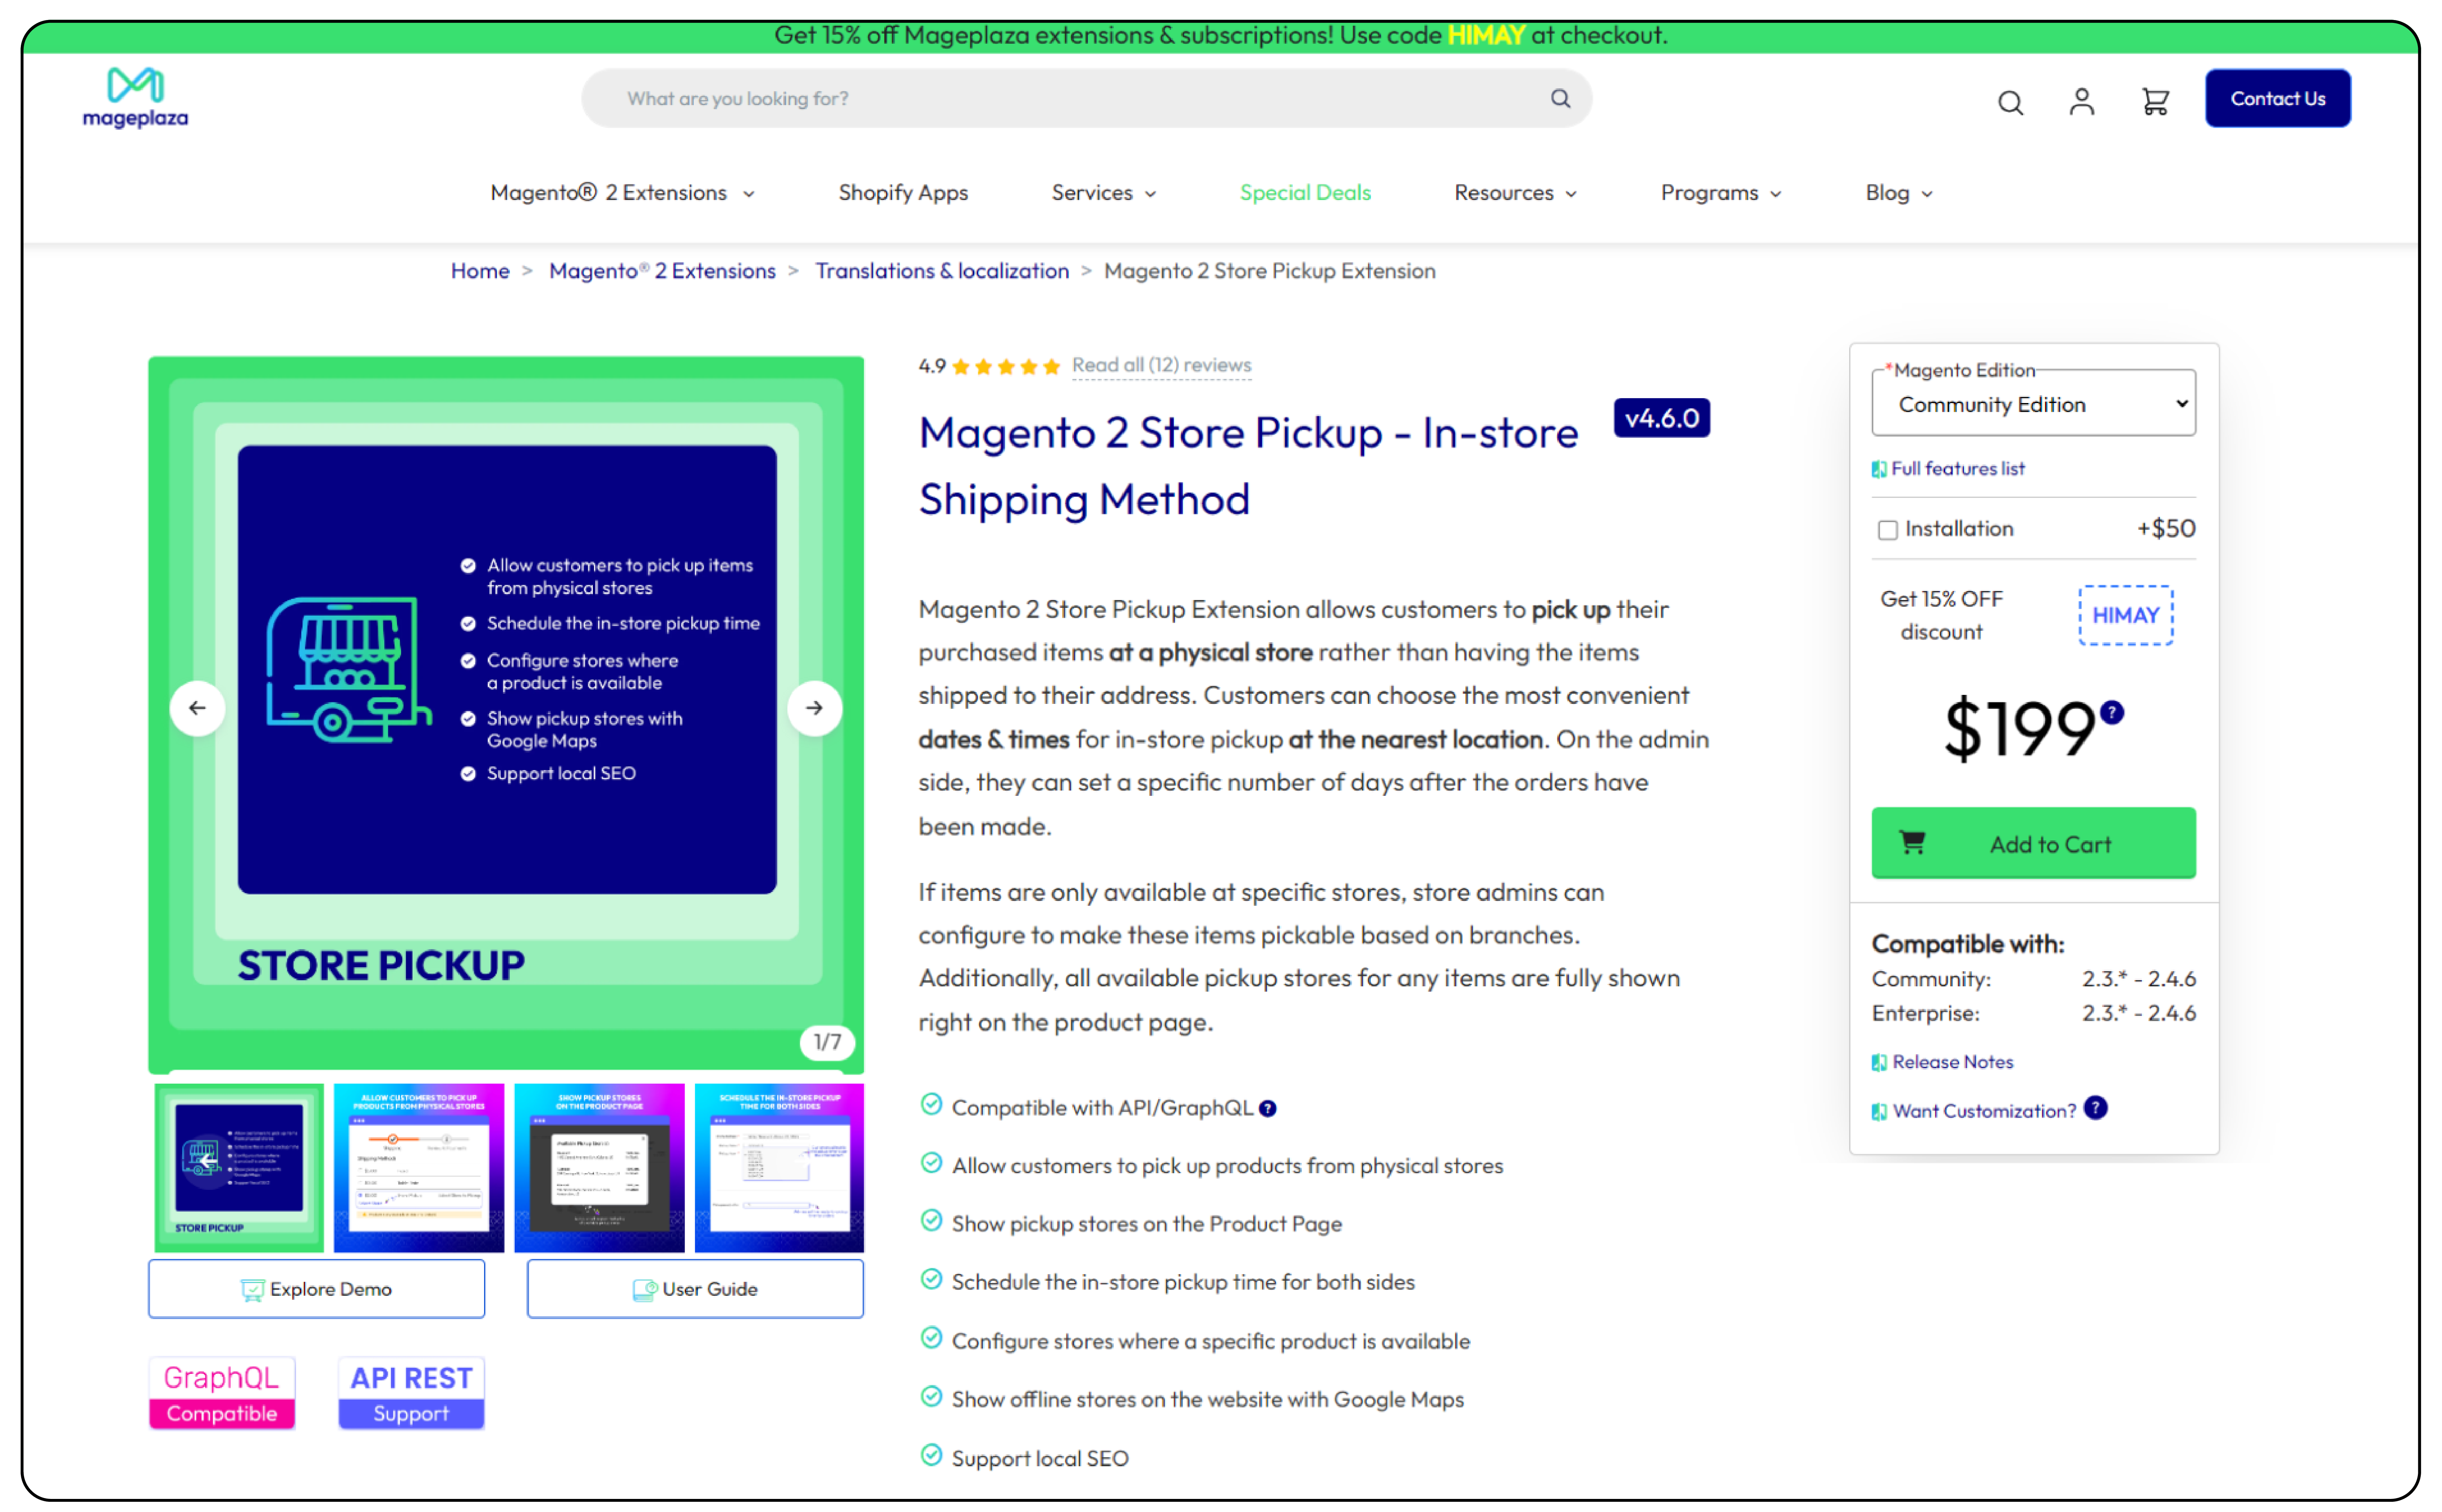Expand the Magento 2 Extensions menu
Image resolution: width=2442 pixels, height=1512 pixels.
(x=622, y=193)
